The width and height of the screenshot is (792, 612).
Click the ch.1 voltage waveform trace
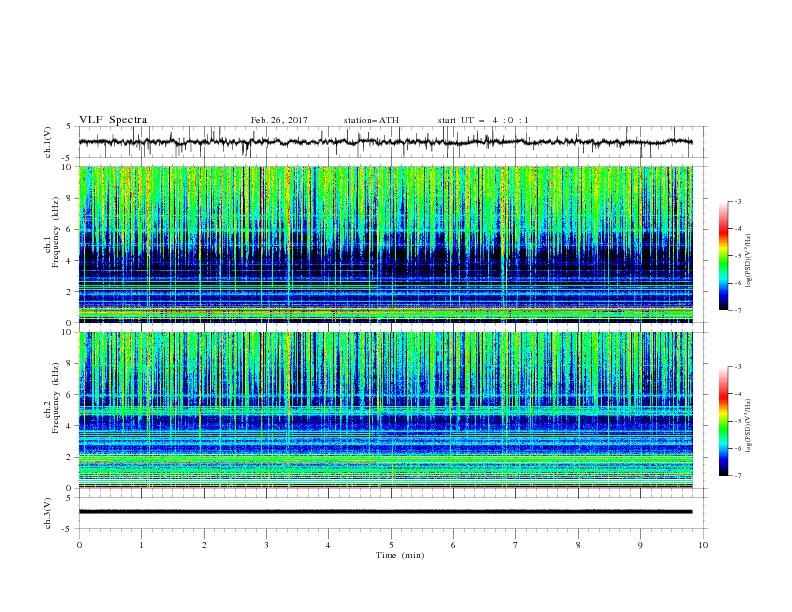tap(385, 142)
